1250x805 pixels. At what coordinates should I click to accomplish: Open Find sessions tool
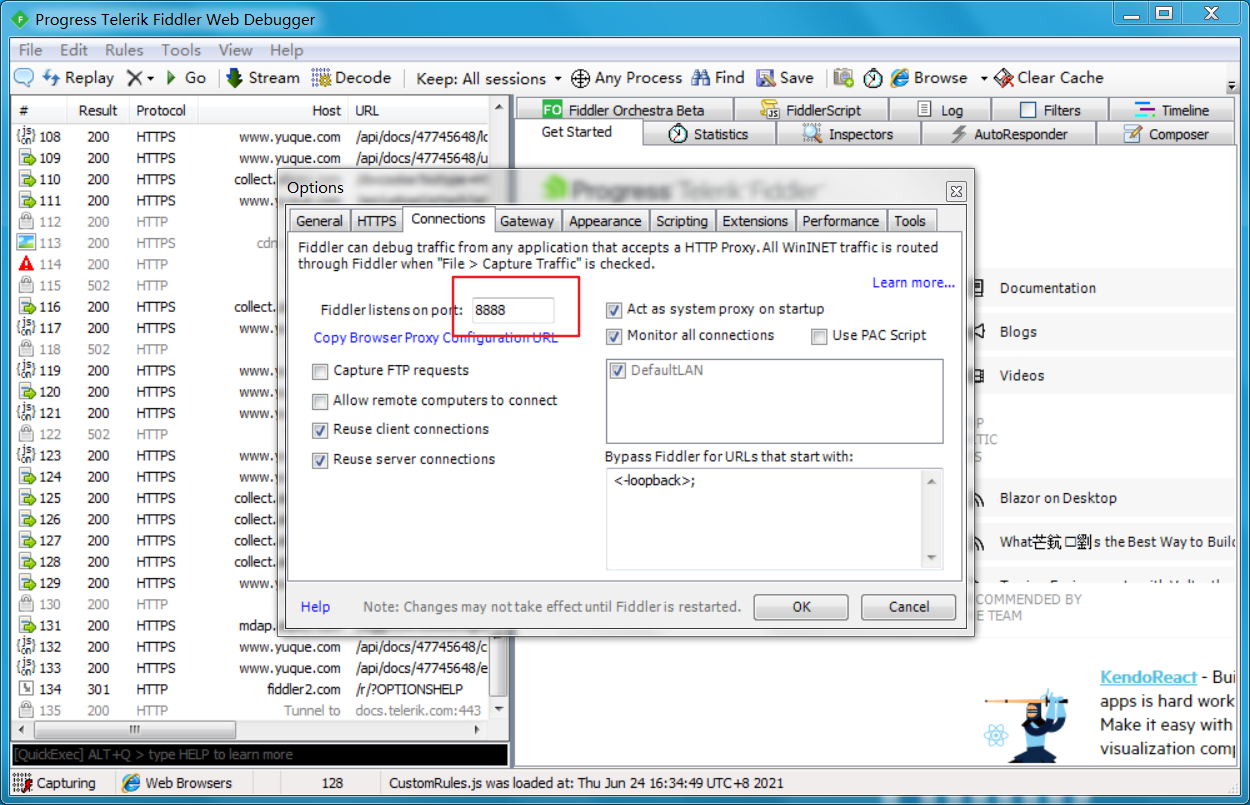[718, 77]
